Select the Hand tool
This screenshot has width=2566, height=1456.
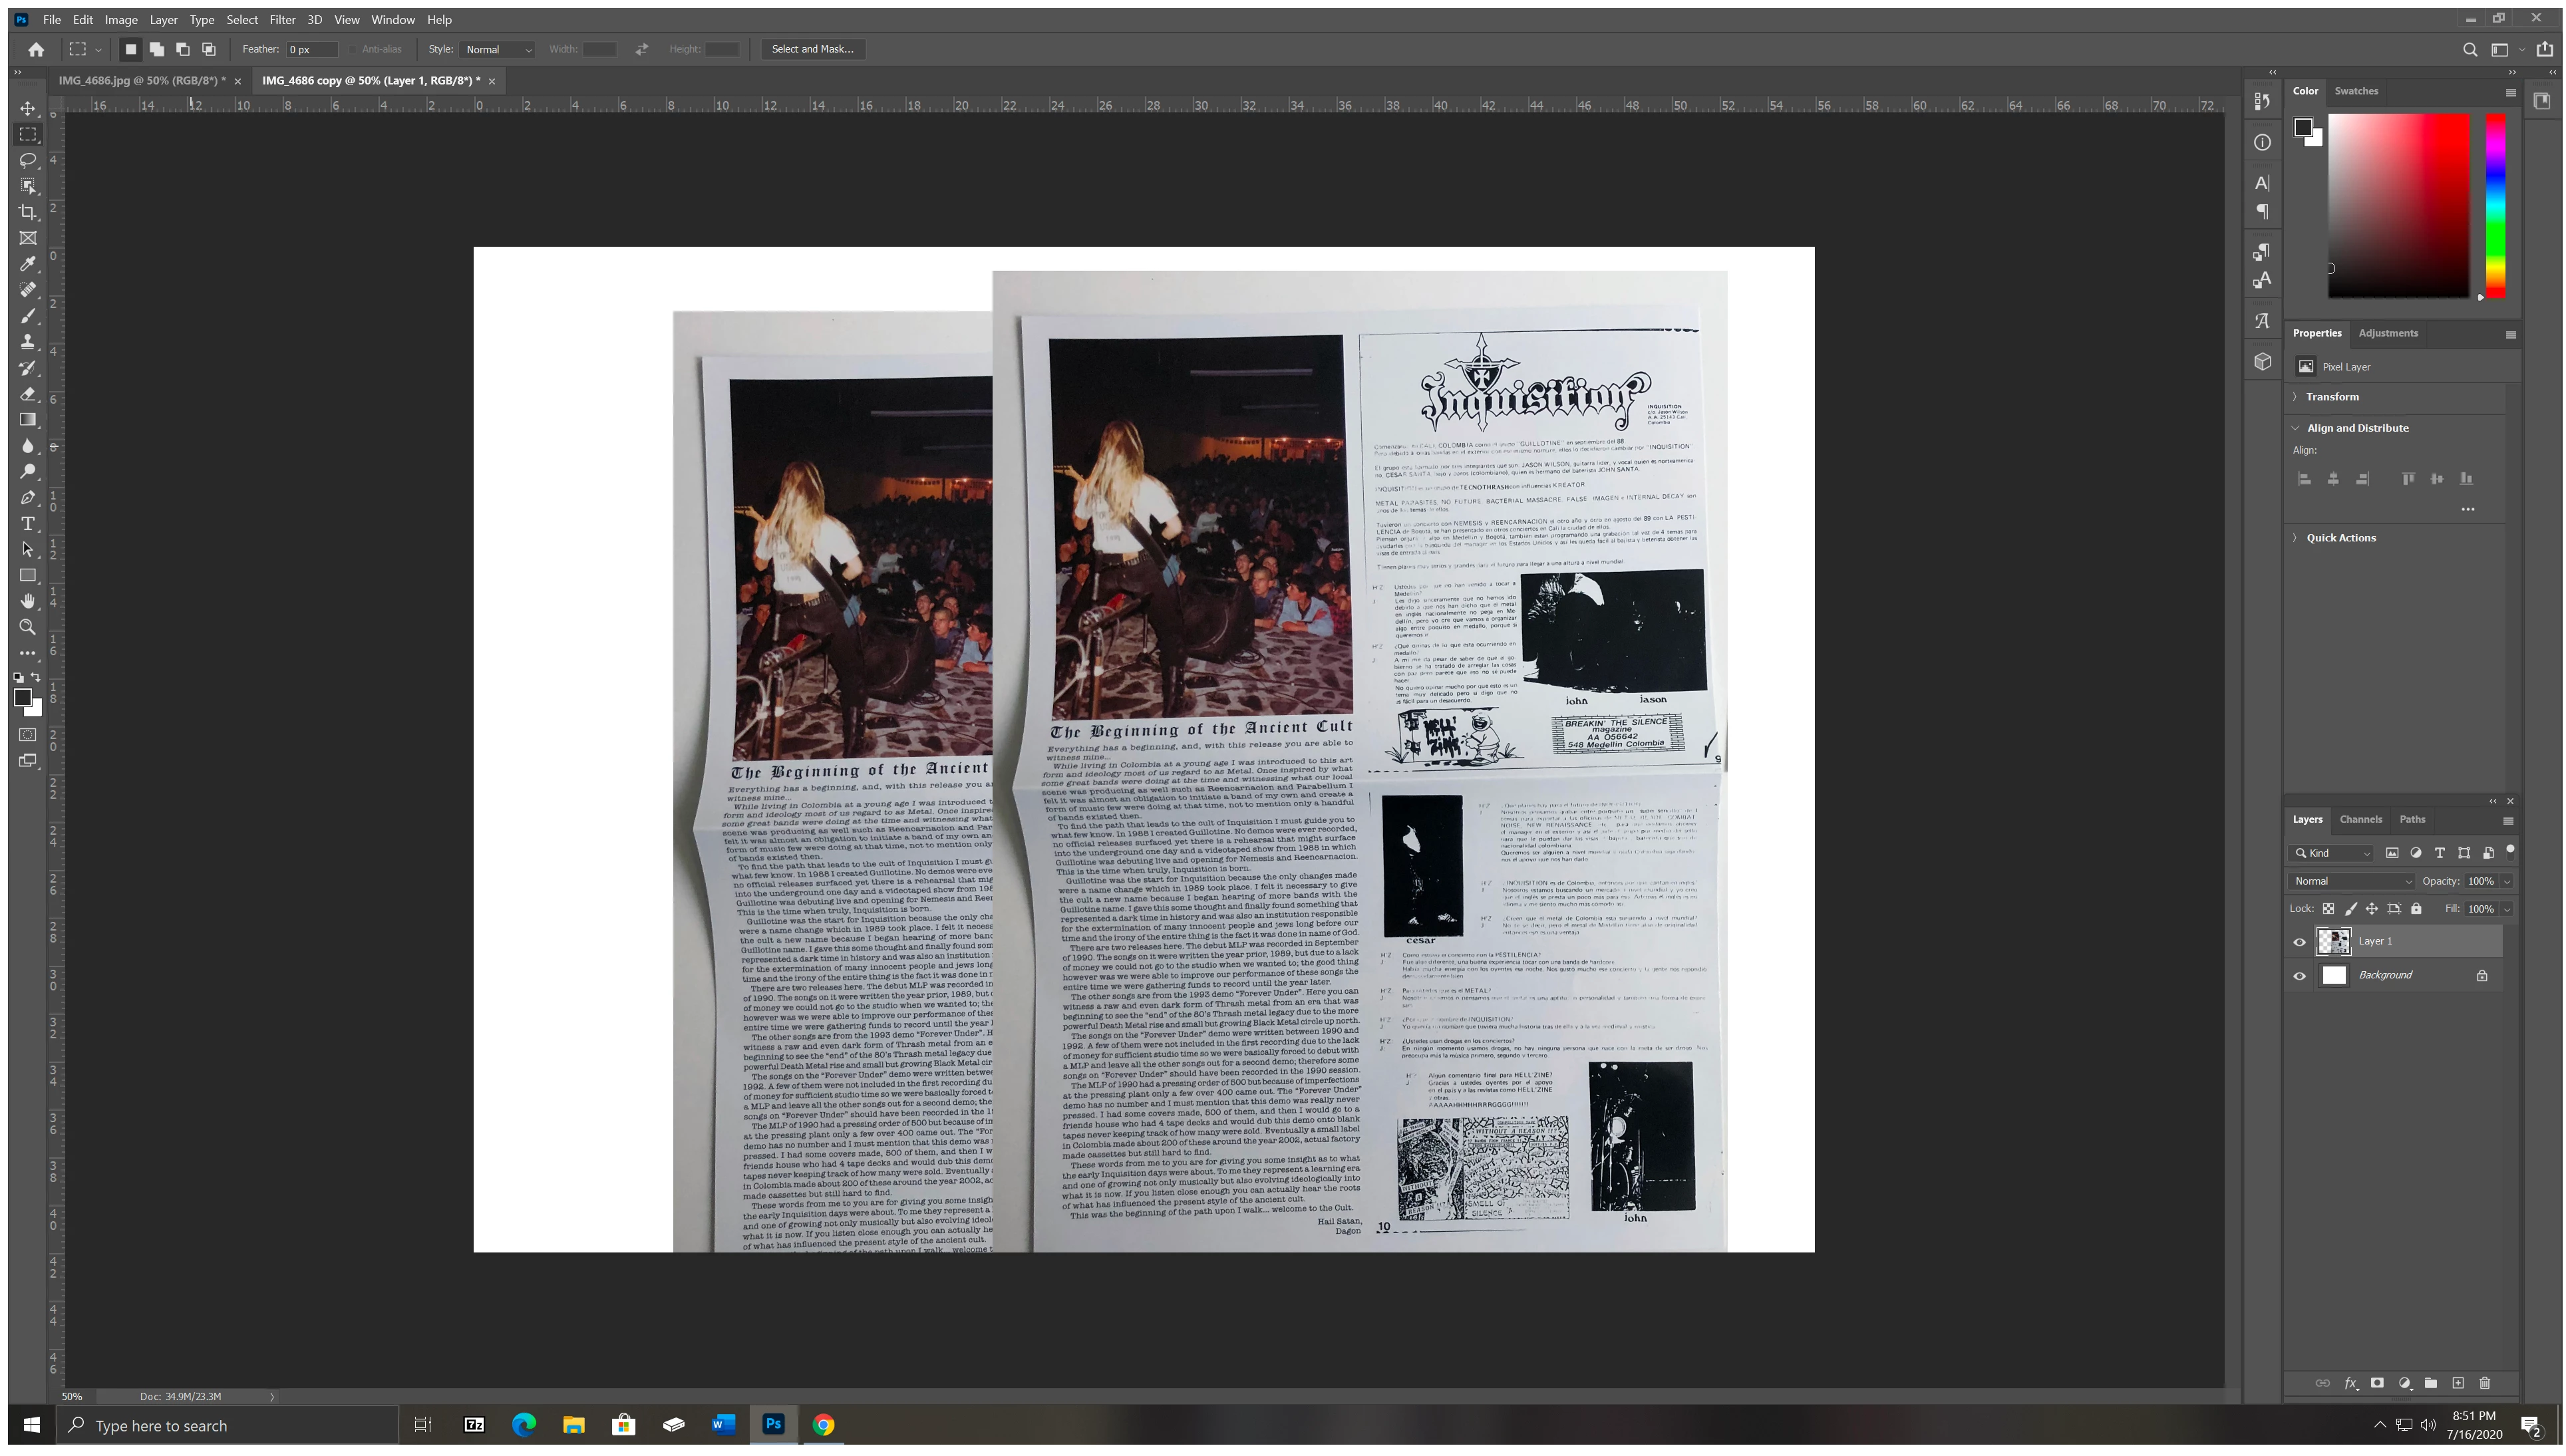click(28, 601)
